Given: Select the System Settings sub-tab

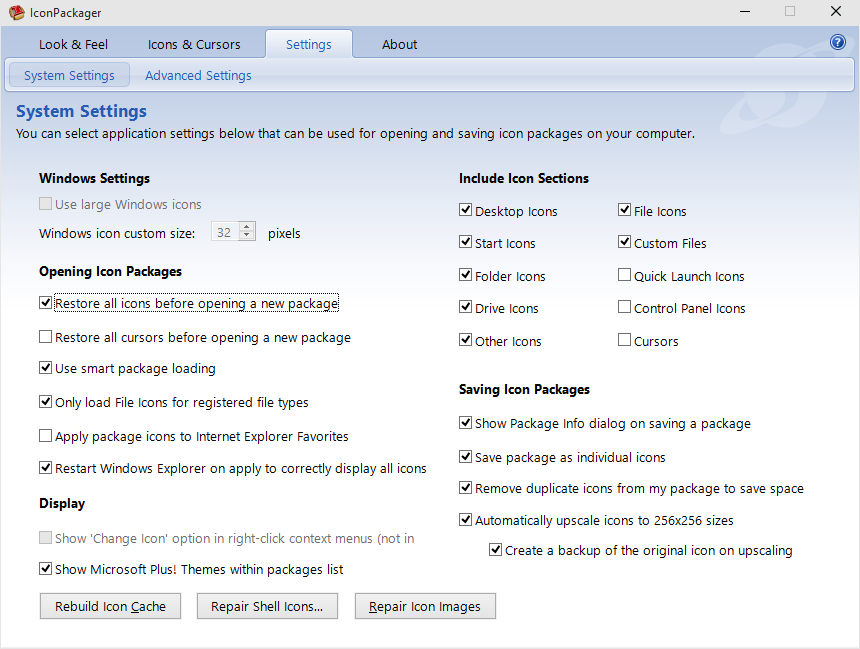Looking at the screenshot, I should coord(69,75).
